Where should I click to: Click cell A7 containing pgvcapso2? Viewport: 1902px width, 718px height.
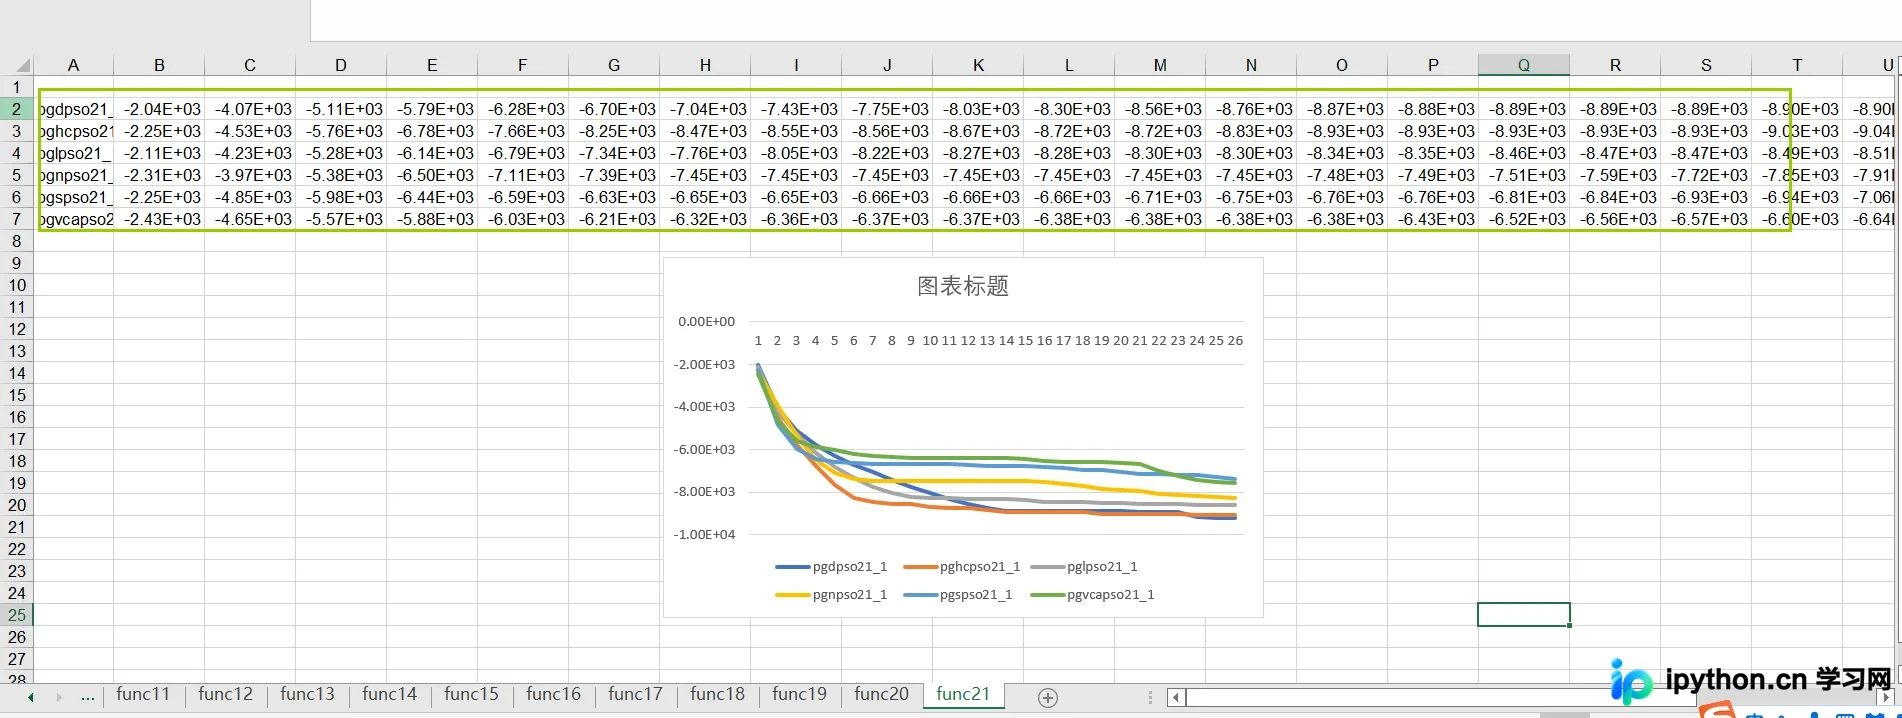pos(74,219)
